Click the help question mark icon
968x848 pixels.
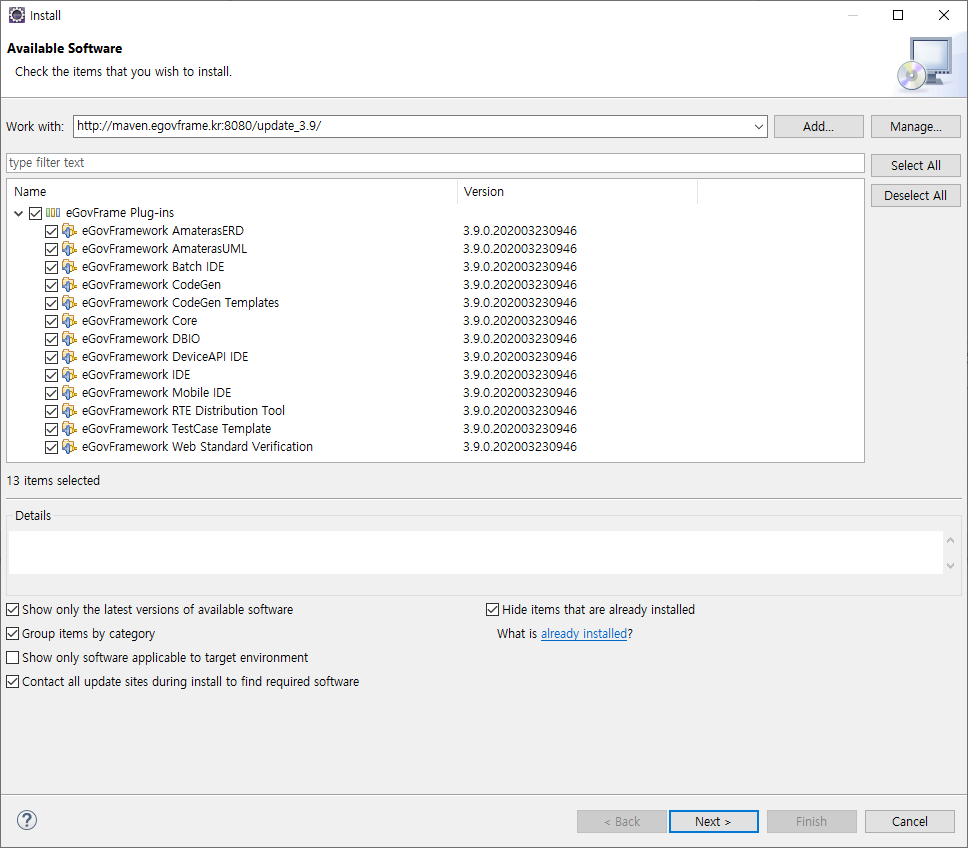(27, 821)
